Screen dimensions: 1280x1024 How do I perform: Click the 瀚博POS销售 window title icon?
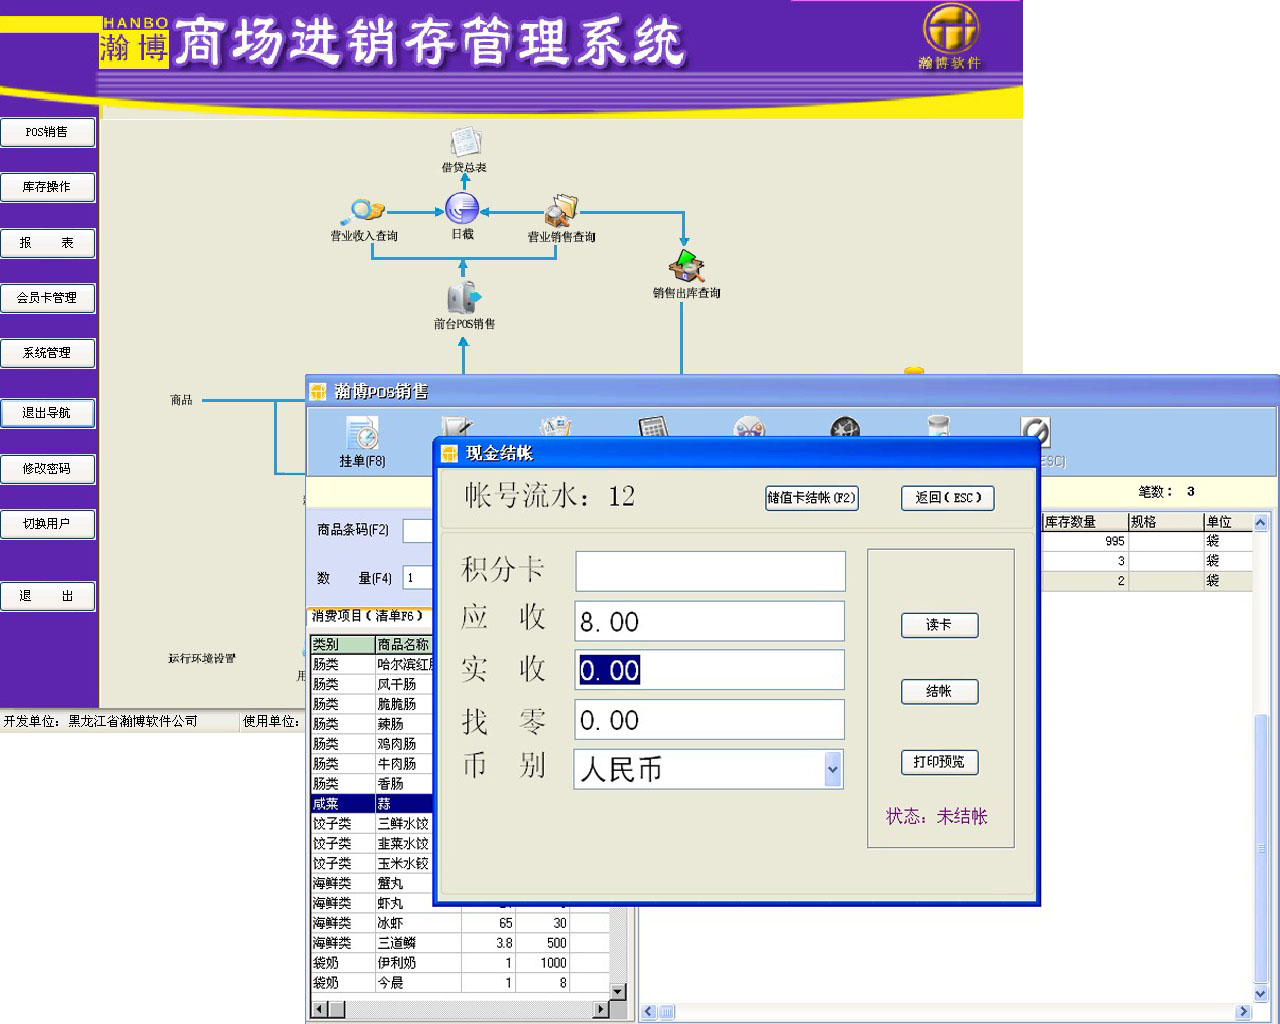(x=318, y=391)
